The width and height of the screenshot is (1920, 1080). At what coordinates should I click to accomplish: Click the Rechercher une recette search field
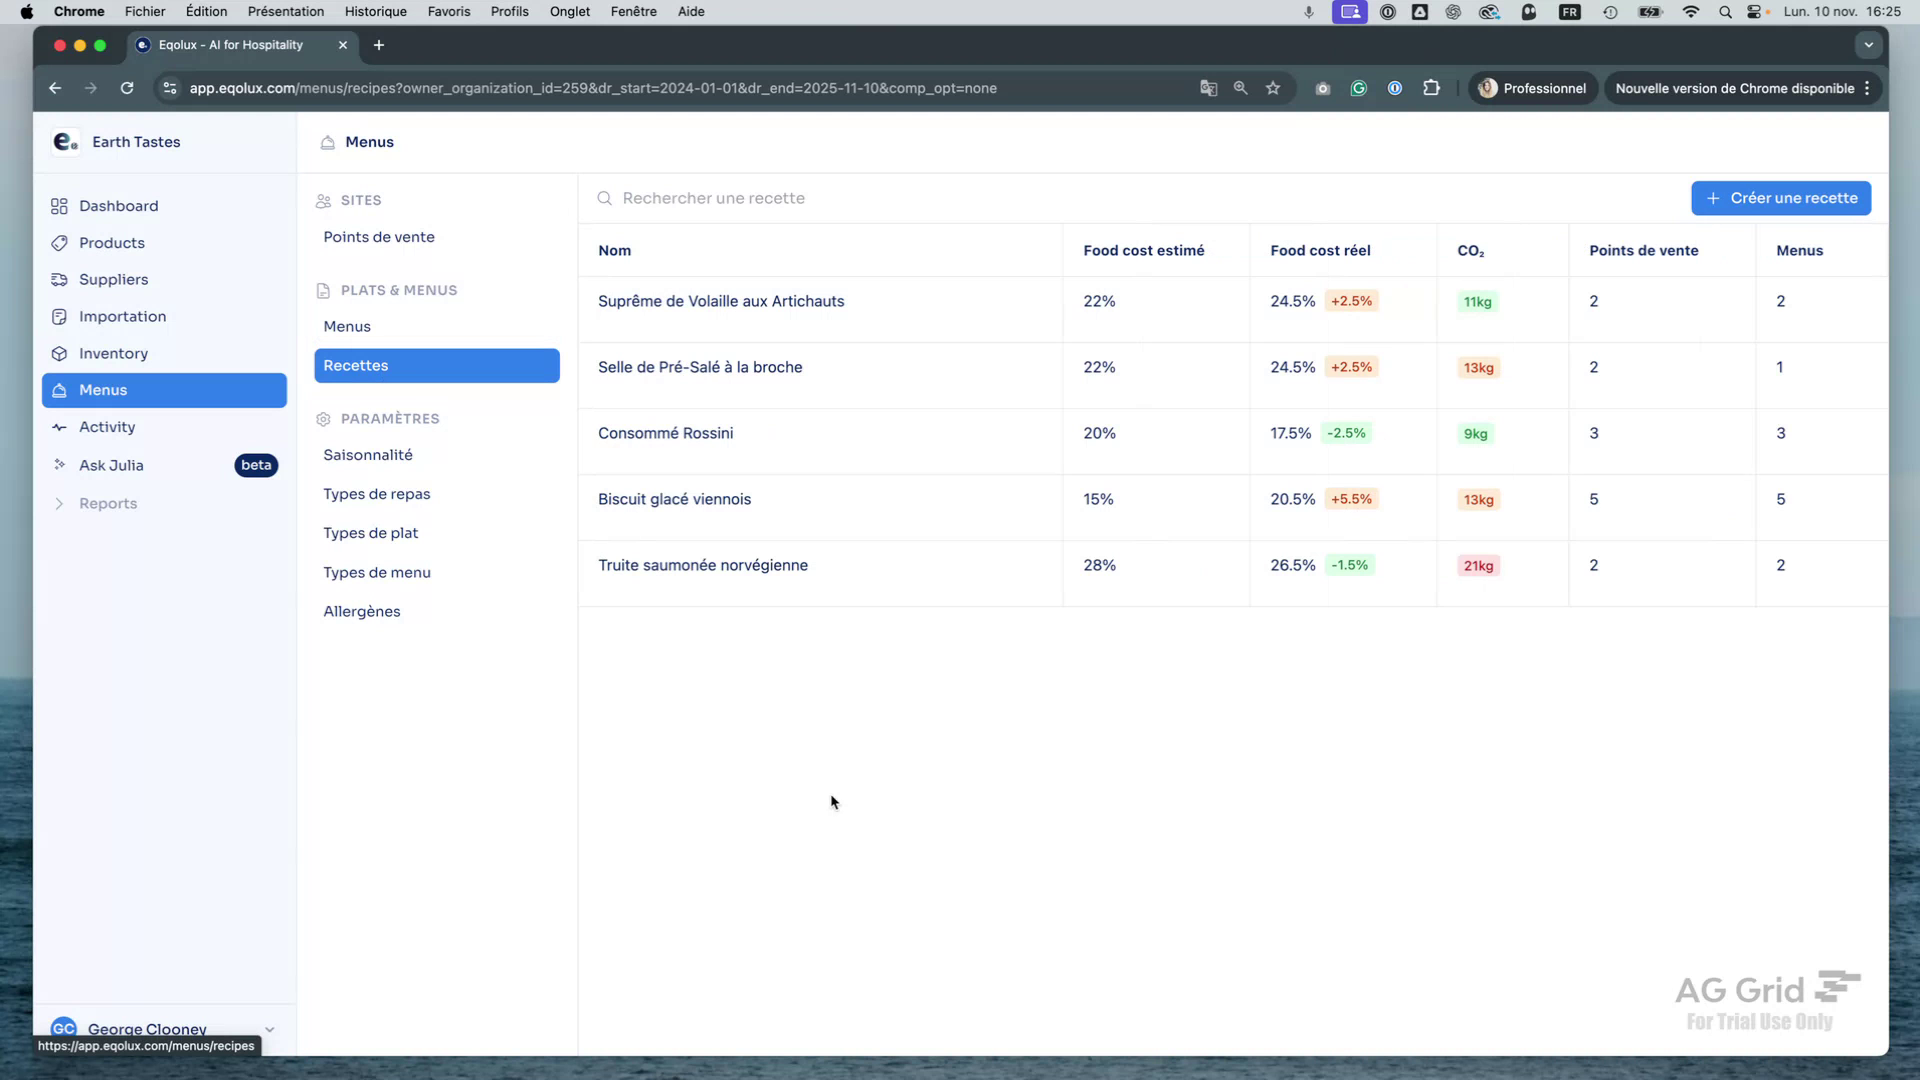tap(715, 198)
